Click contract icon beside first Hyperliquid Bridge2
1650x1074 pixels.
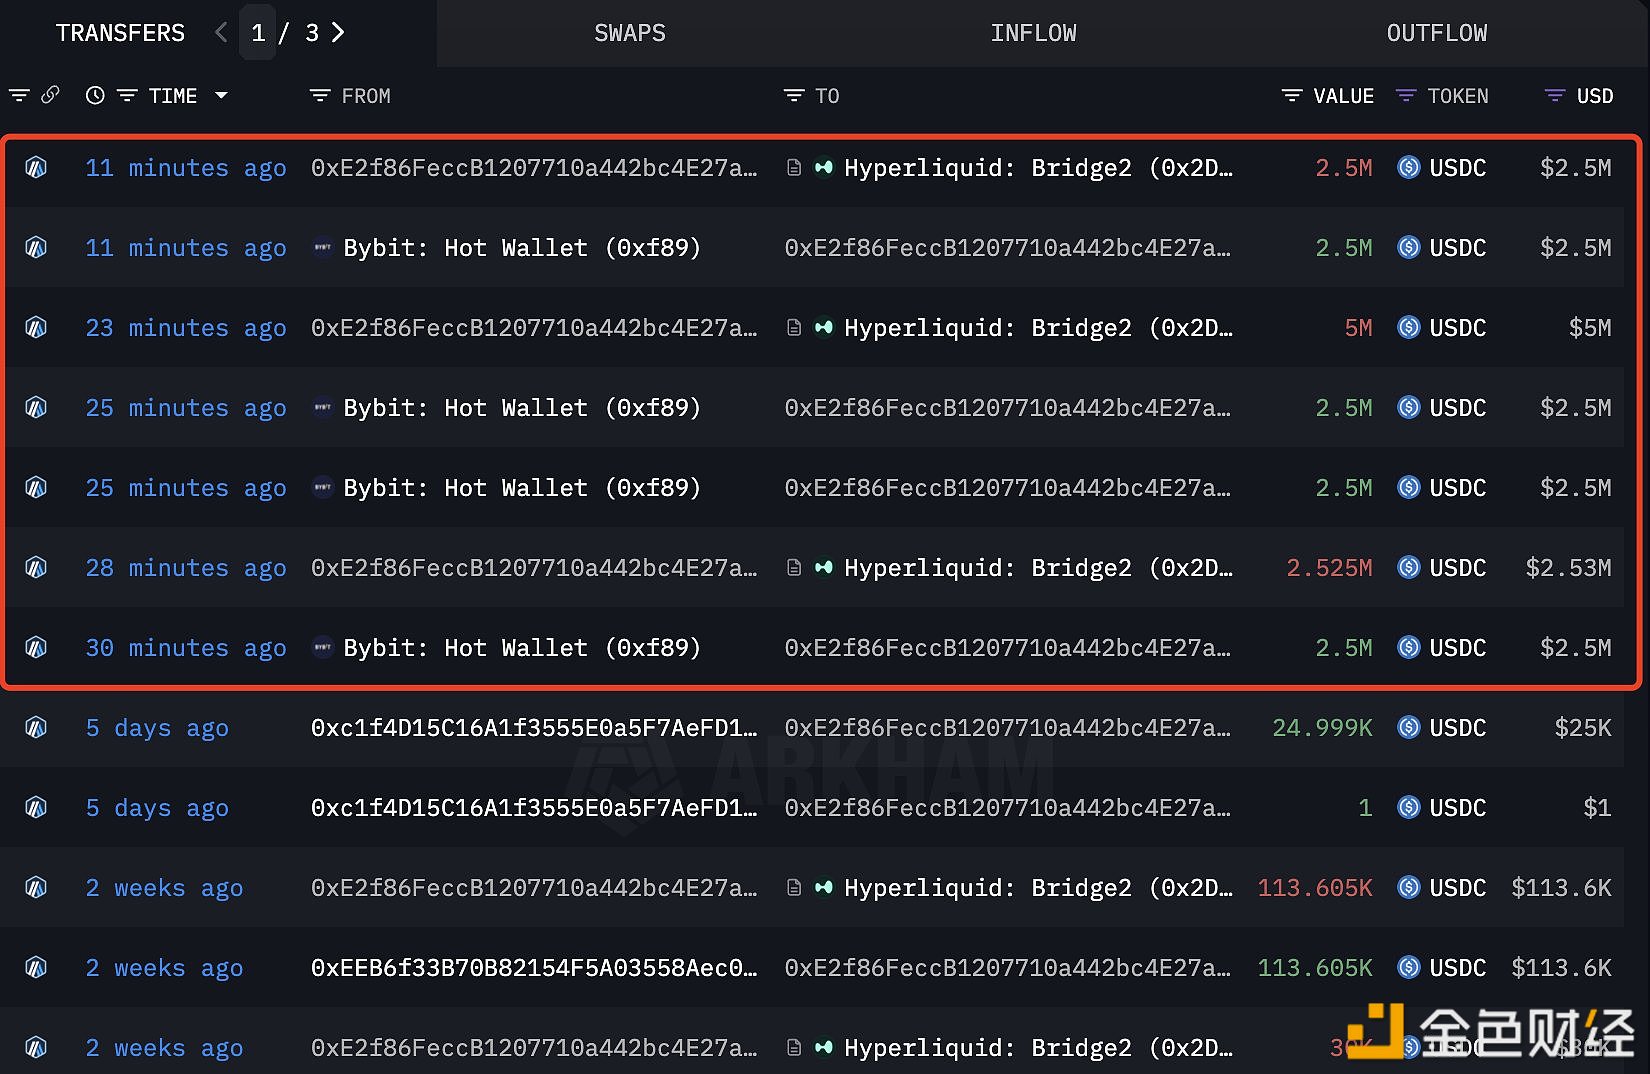pyautogui.click(x=794, y=168)
